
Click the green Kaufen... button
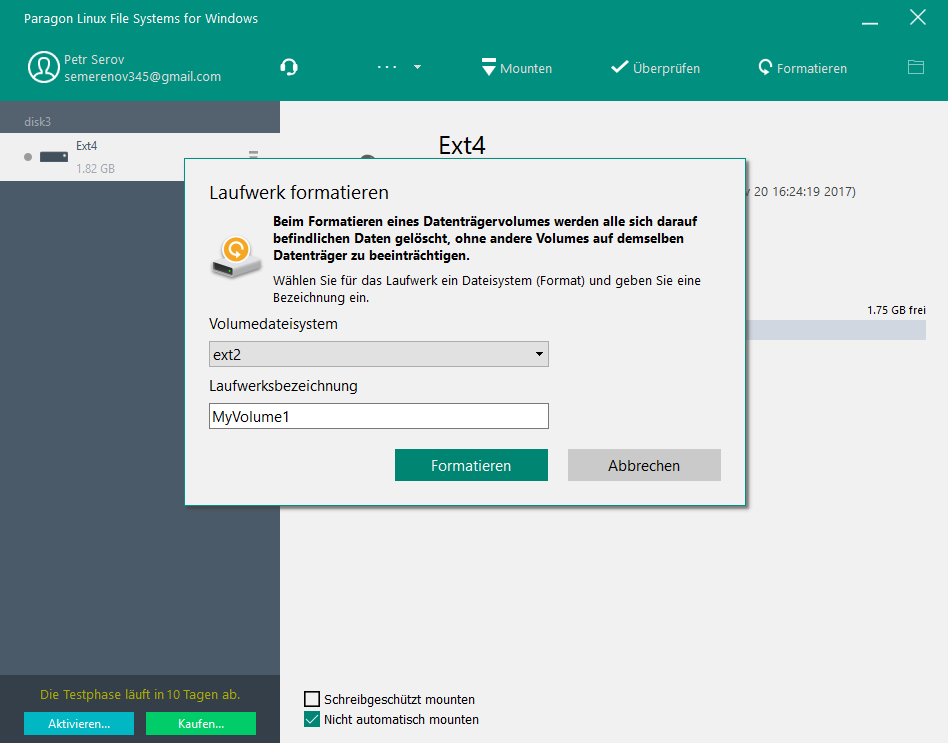tap(200, 723)
